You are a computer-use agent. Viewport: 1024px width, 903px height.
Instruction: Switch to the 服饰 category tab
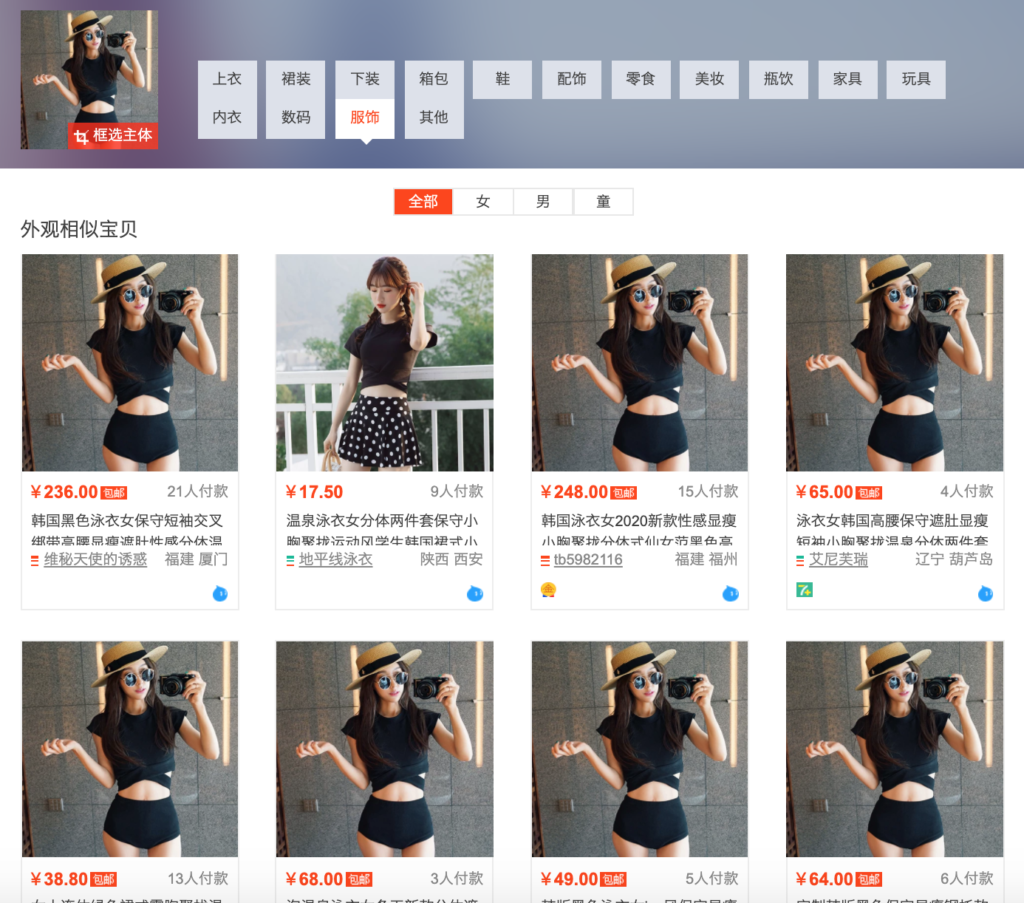pos(365,117)
